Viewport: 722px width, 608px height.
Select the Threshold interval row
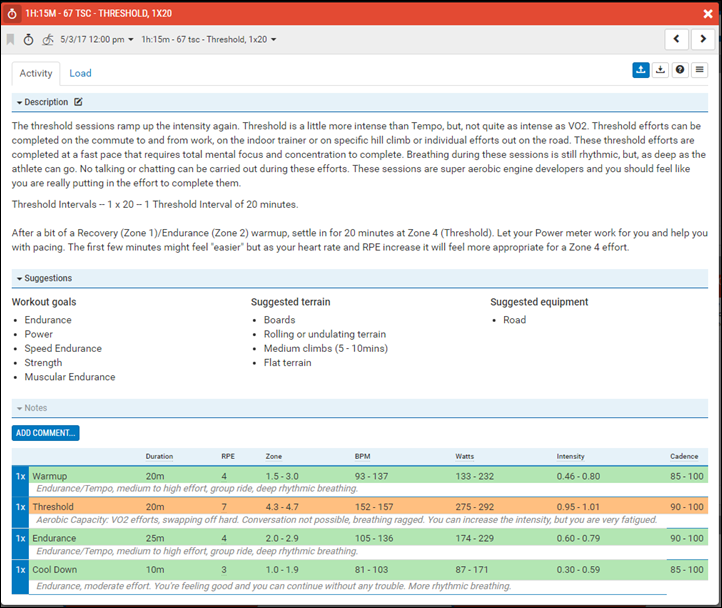[368, 507]
